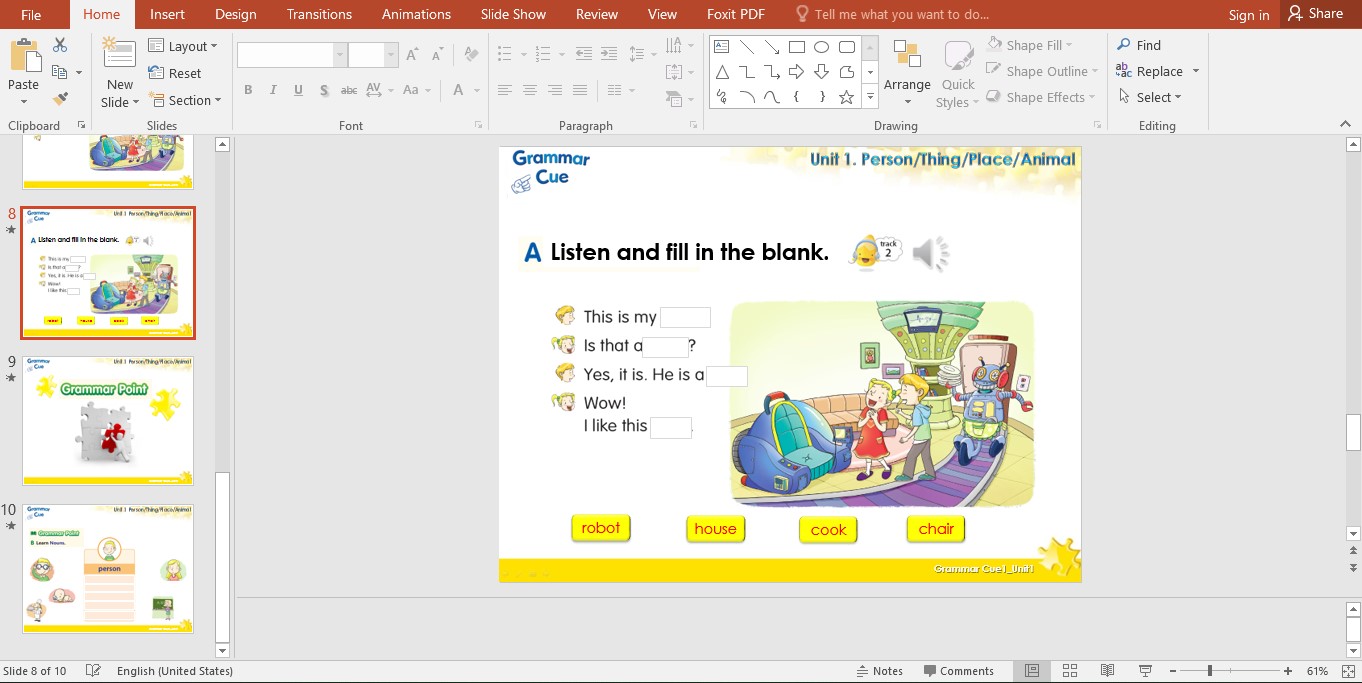The width and height of the screenshot is (1362, 683).
Task: Select the Text Box shape
Action: point(721,46)
